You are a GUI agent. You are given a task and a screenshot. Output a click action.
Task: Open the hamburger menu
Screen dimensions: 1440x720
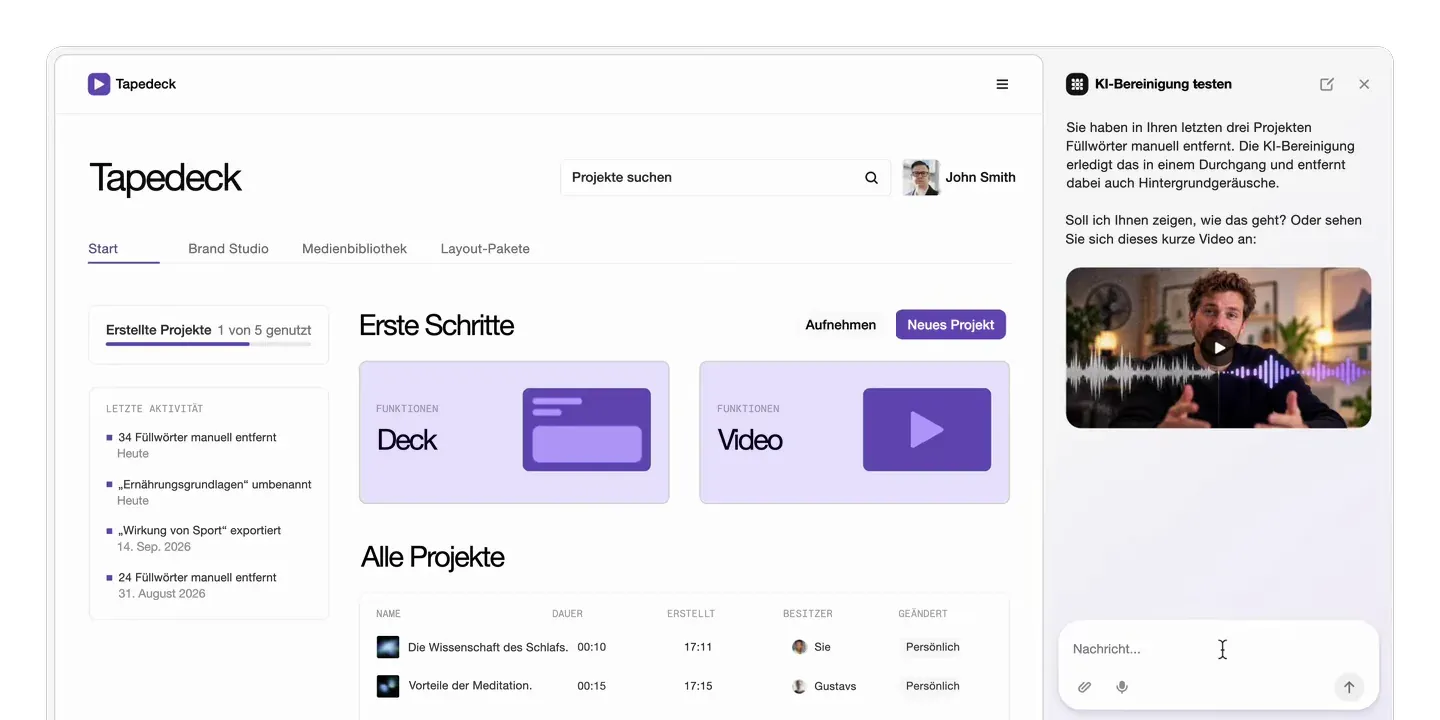pyautogui.click(x=1002, y=84)
